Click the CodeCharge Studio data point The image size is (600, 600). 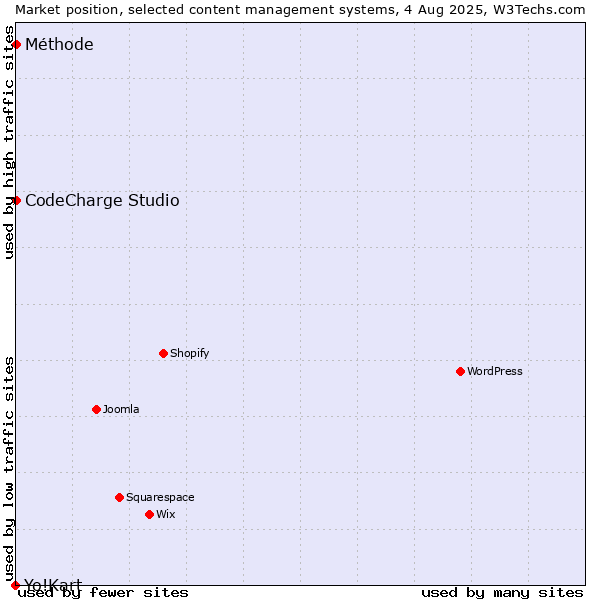[x=16, y=201]
